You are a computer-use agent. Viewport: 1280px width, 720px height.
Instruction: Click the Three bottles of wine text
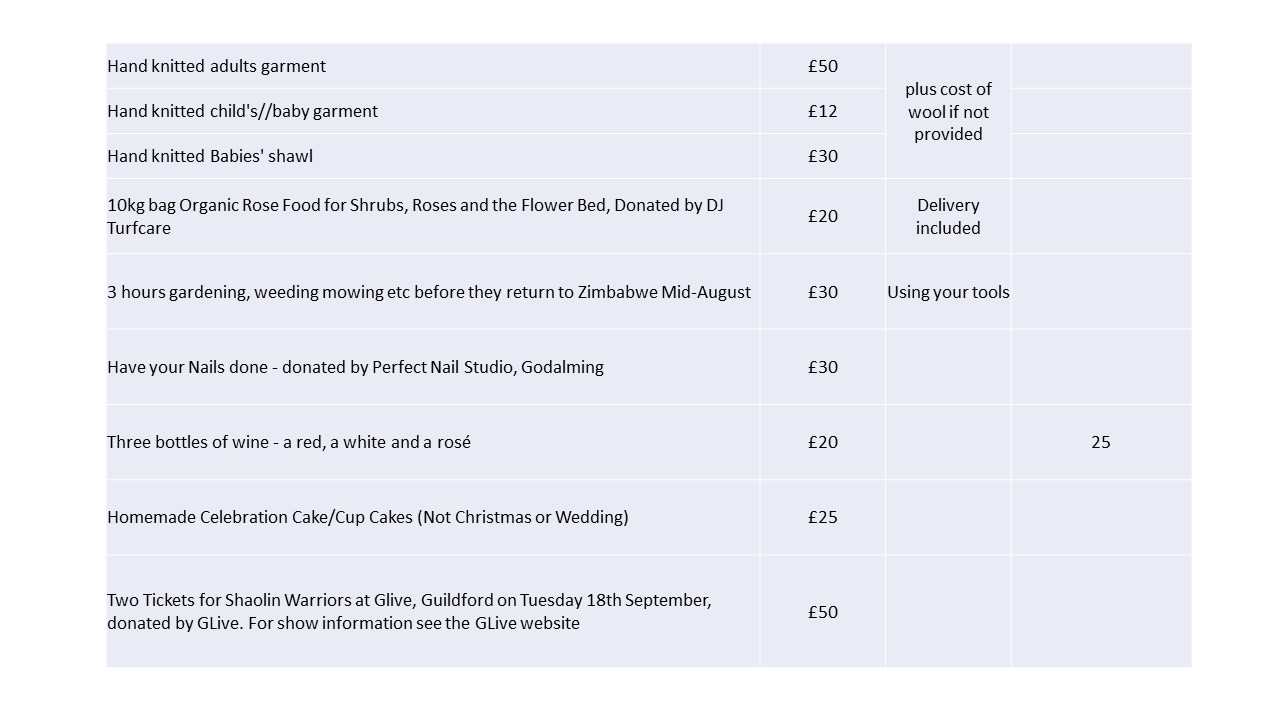[289, 442]
